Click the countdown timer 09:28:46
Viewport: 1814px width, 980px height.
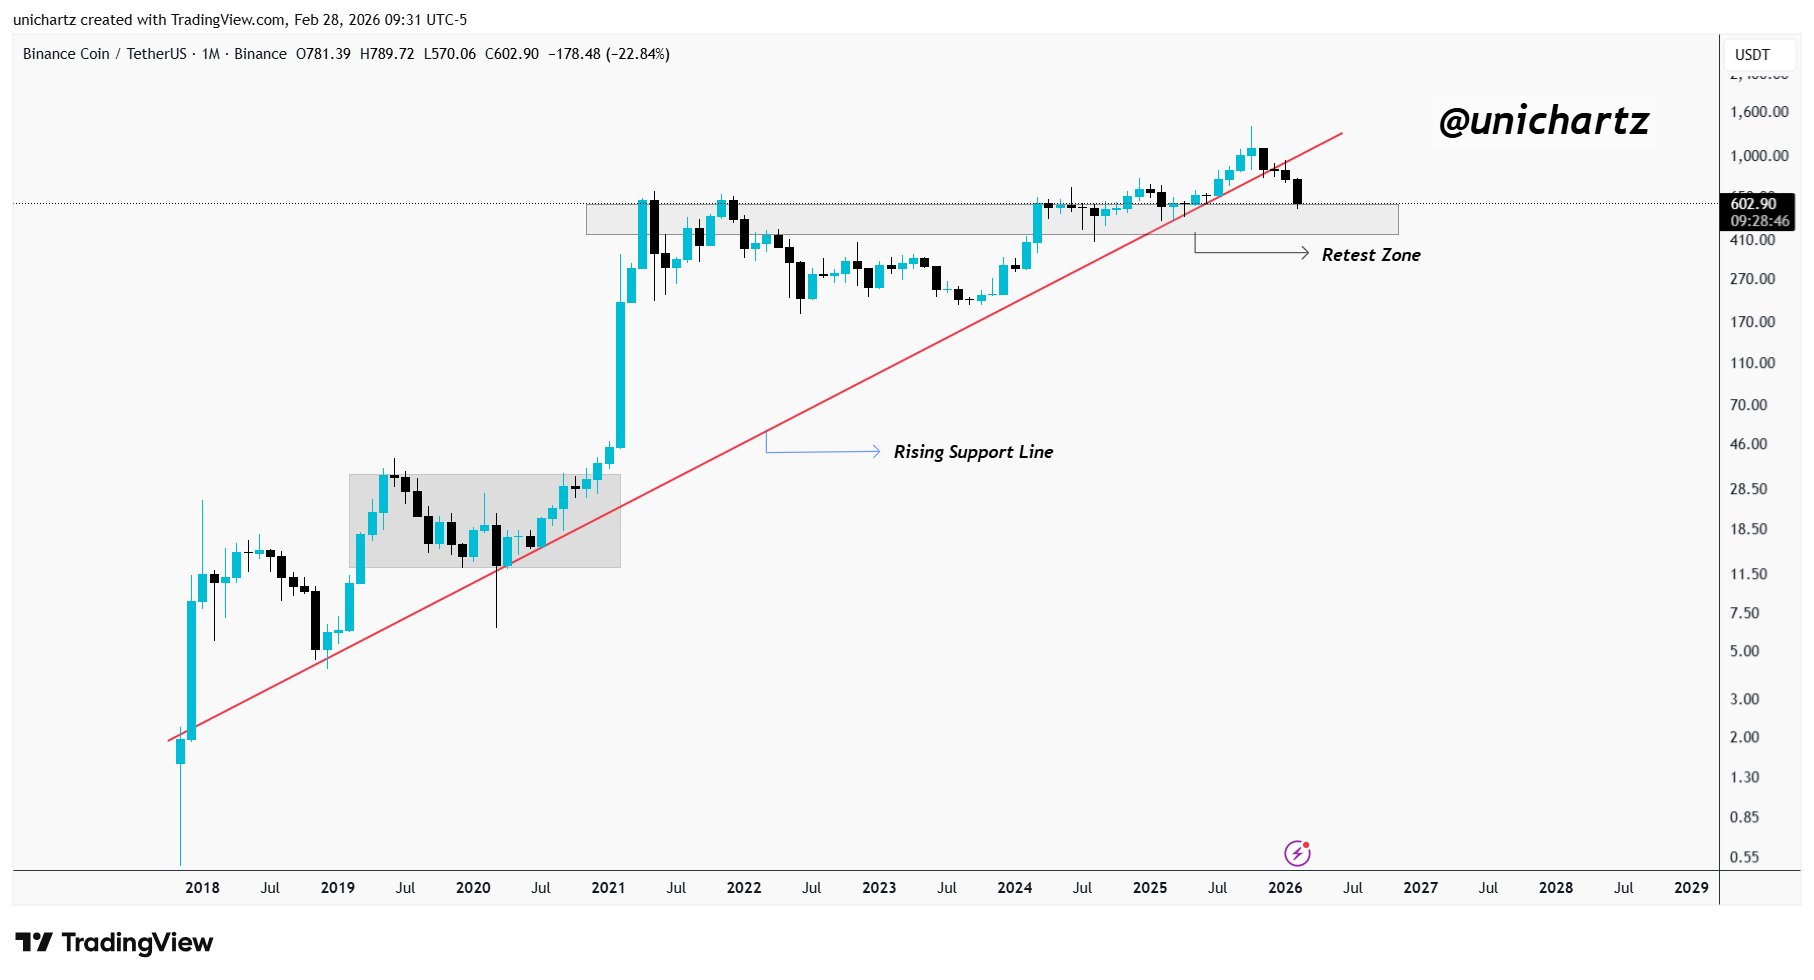pos(1760,221)
